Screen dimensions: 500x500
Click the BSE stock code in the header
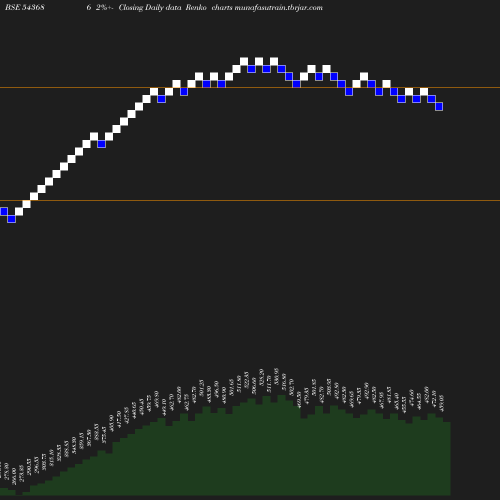coord(25,7)
